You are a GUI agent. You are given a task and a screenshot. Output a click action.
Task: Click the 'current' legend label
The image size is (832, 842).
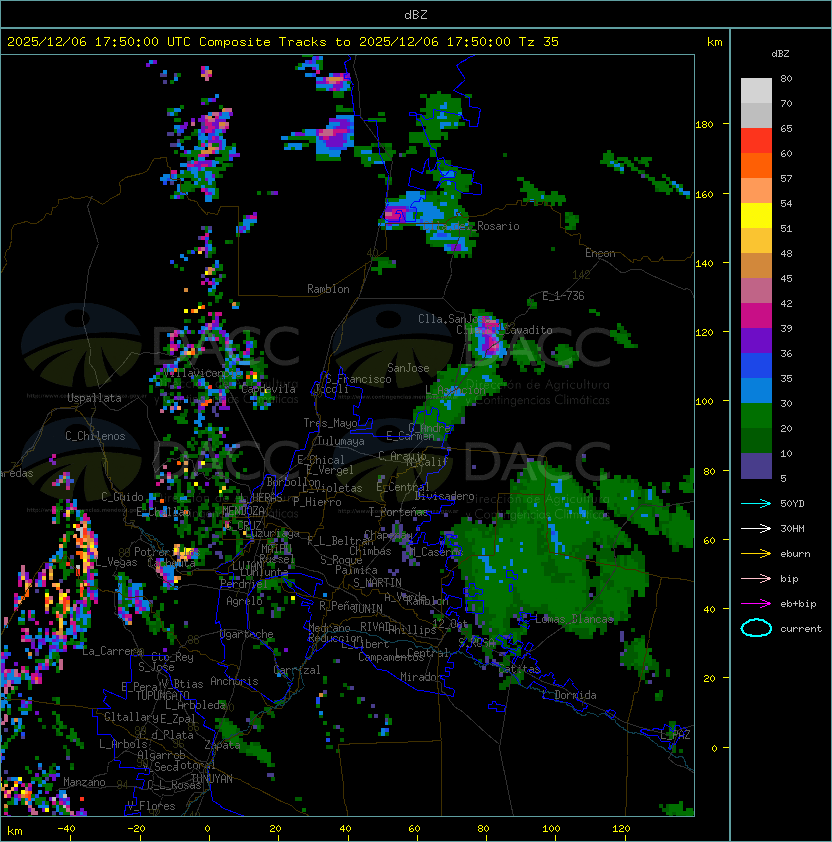(801, 629)
